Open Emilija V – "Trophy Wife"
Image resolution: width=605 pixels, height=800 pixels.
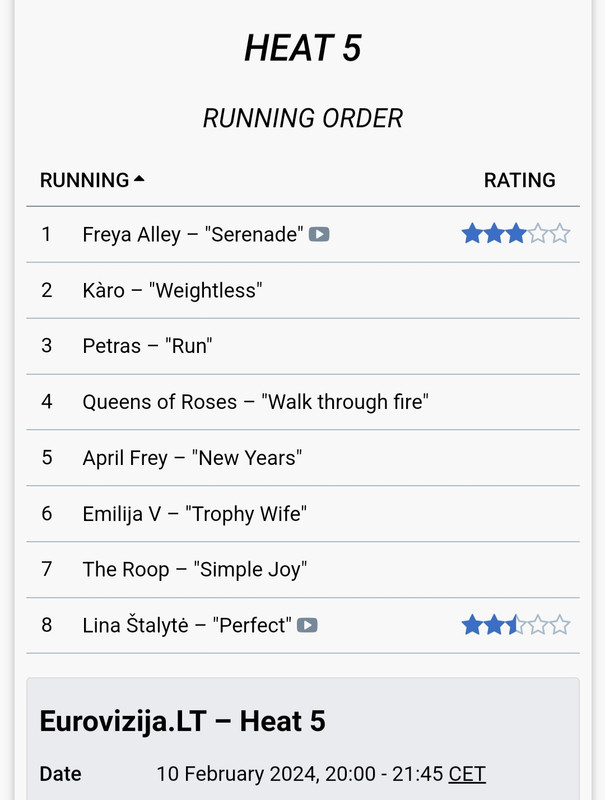(x=194, y=515)
